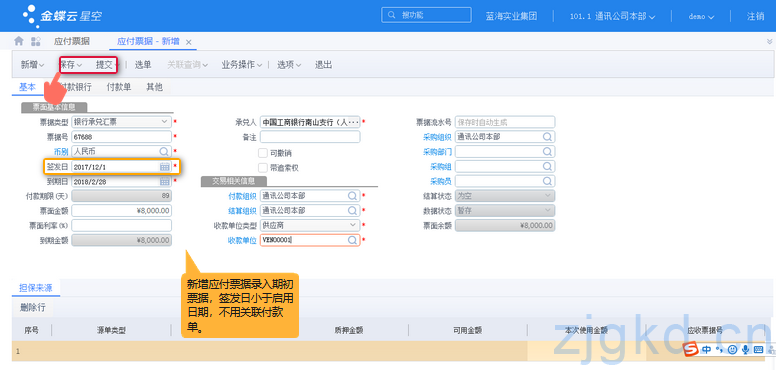Open the 业务操作 dropdown menu
776x370 pixels.
click(242, 65)
